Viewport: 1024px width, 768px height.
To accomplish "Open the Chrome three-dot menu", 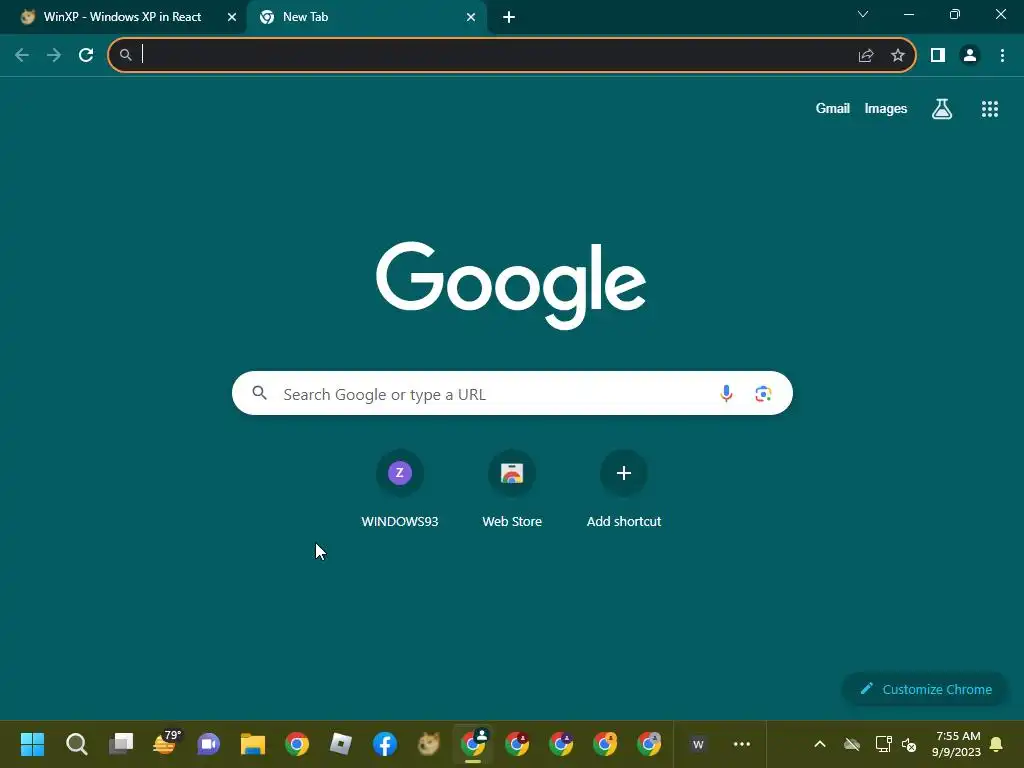I will (x=1002, y=56).
